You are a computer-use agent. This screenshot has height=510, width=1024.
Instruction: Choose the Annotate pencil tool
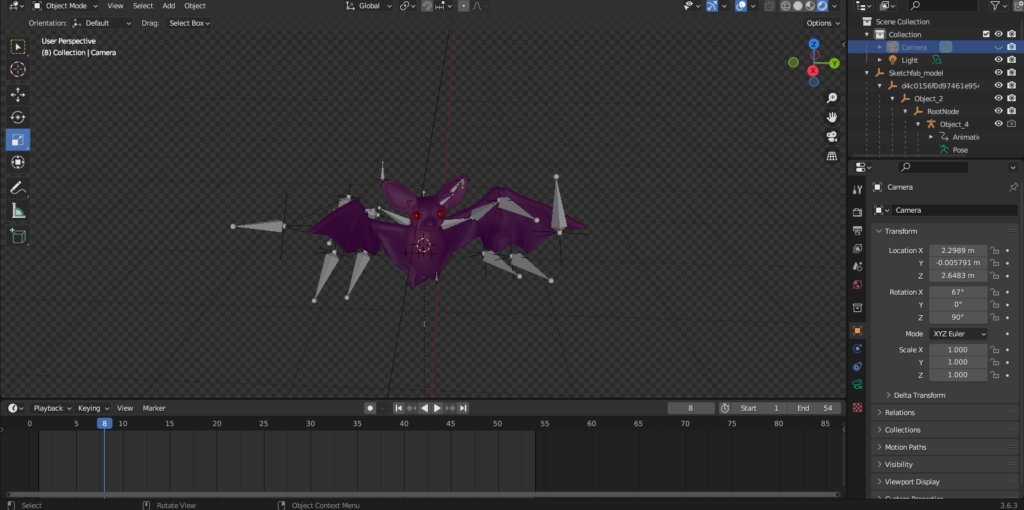(18, 187)
